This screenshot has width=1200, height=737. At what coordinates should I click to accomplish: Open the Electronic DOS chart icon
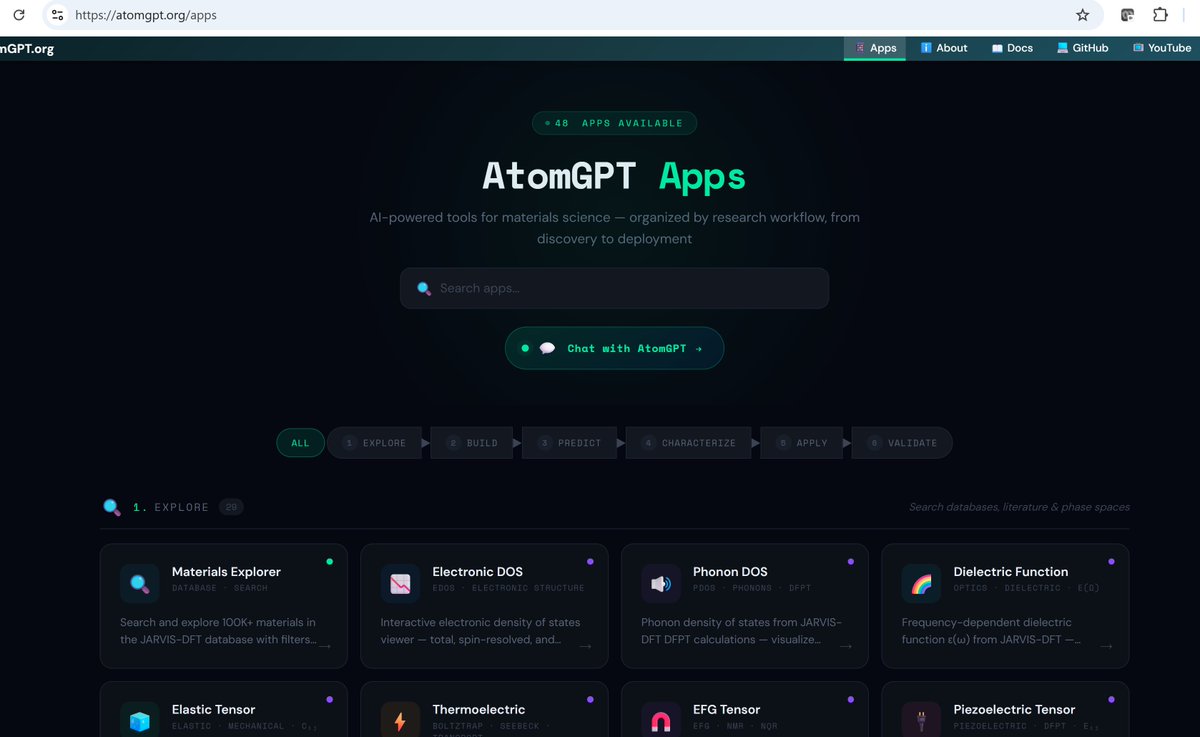(400, 584)
